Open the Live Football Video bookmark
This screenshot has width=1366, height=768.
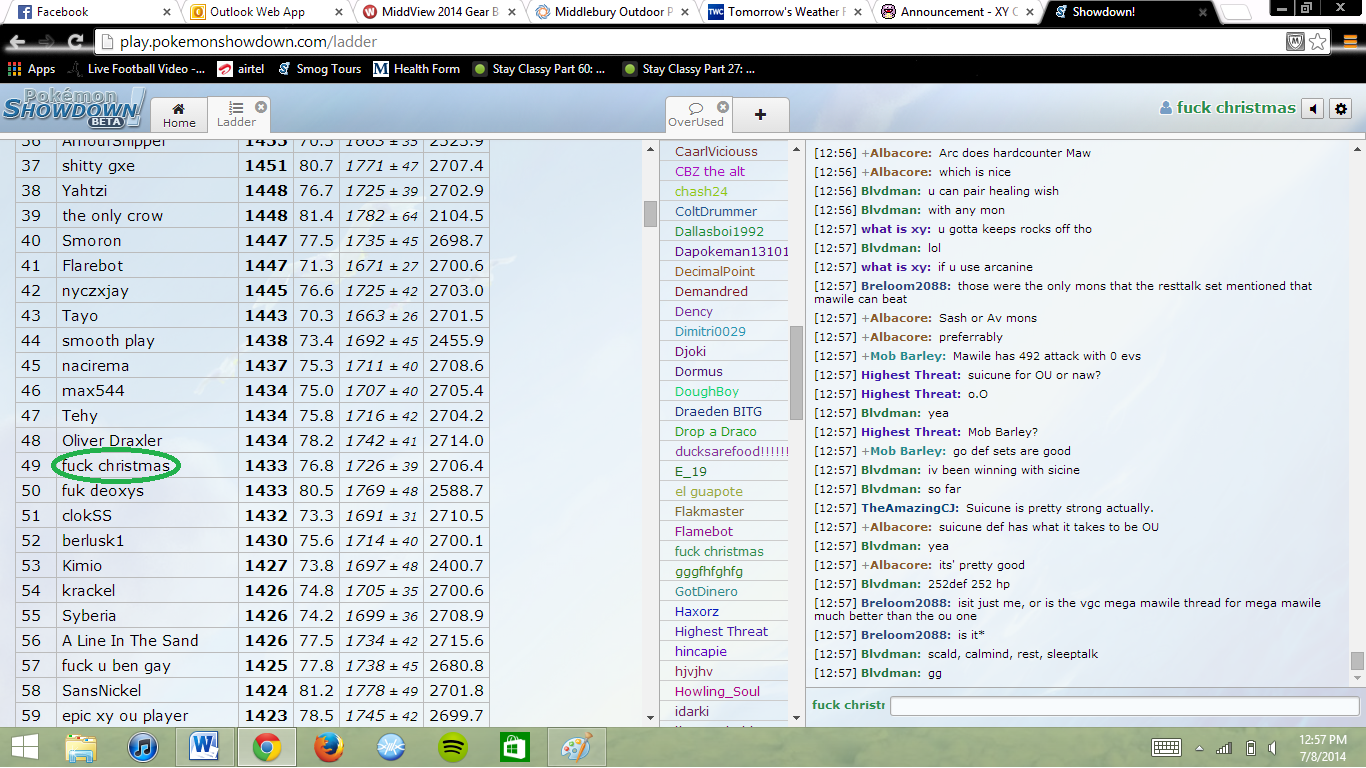[136, 69]
